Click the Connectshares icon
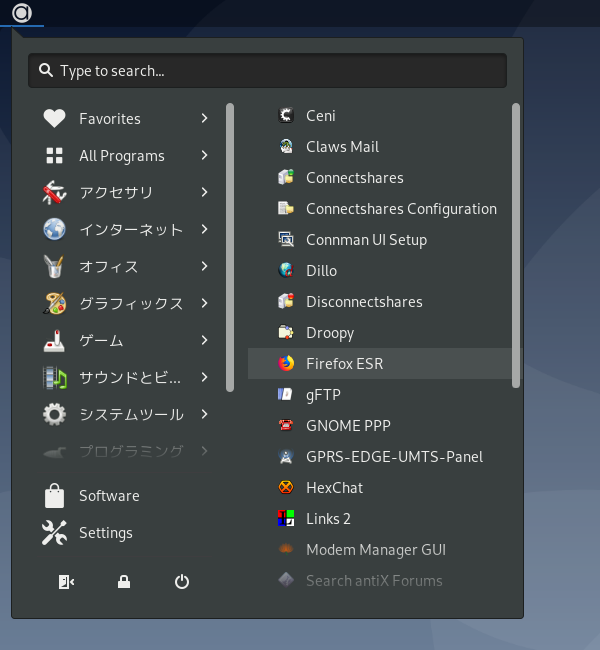Image resolution: width=600 pixels, height=650 pixels. coord(286,177)
